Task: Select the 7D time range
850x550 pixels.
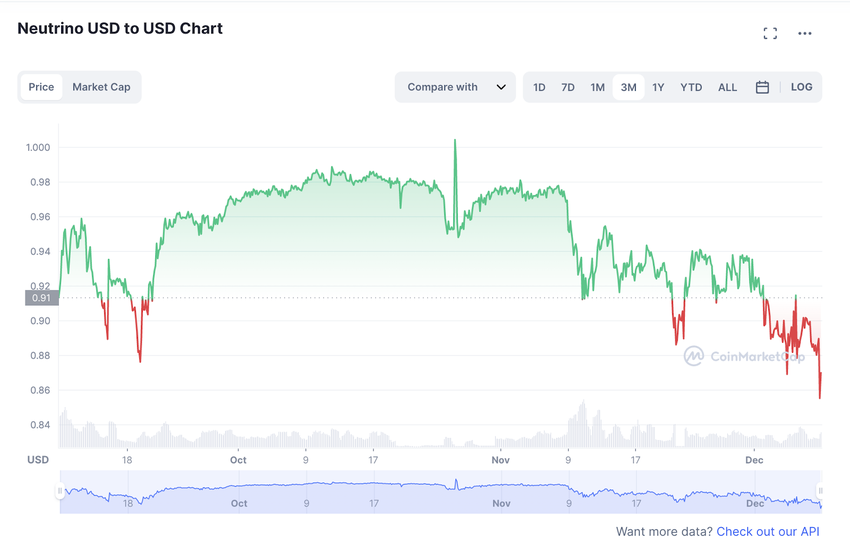Action: click(568, 87)
